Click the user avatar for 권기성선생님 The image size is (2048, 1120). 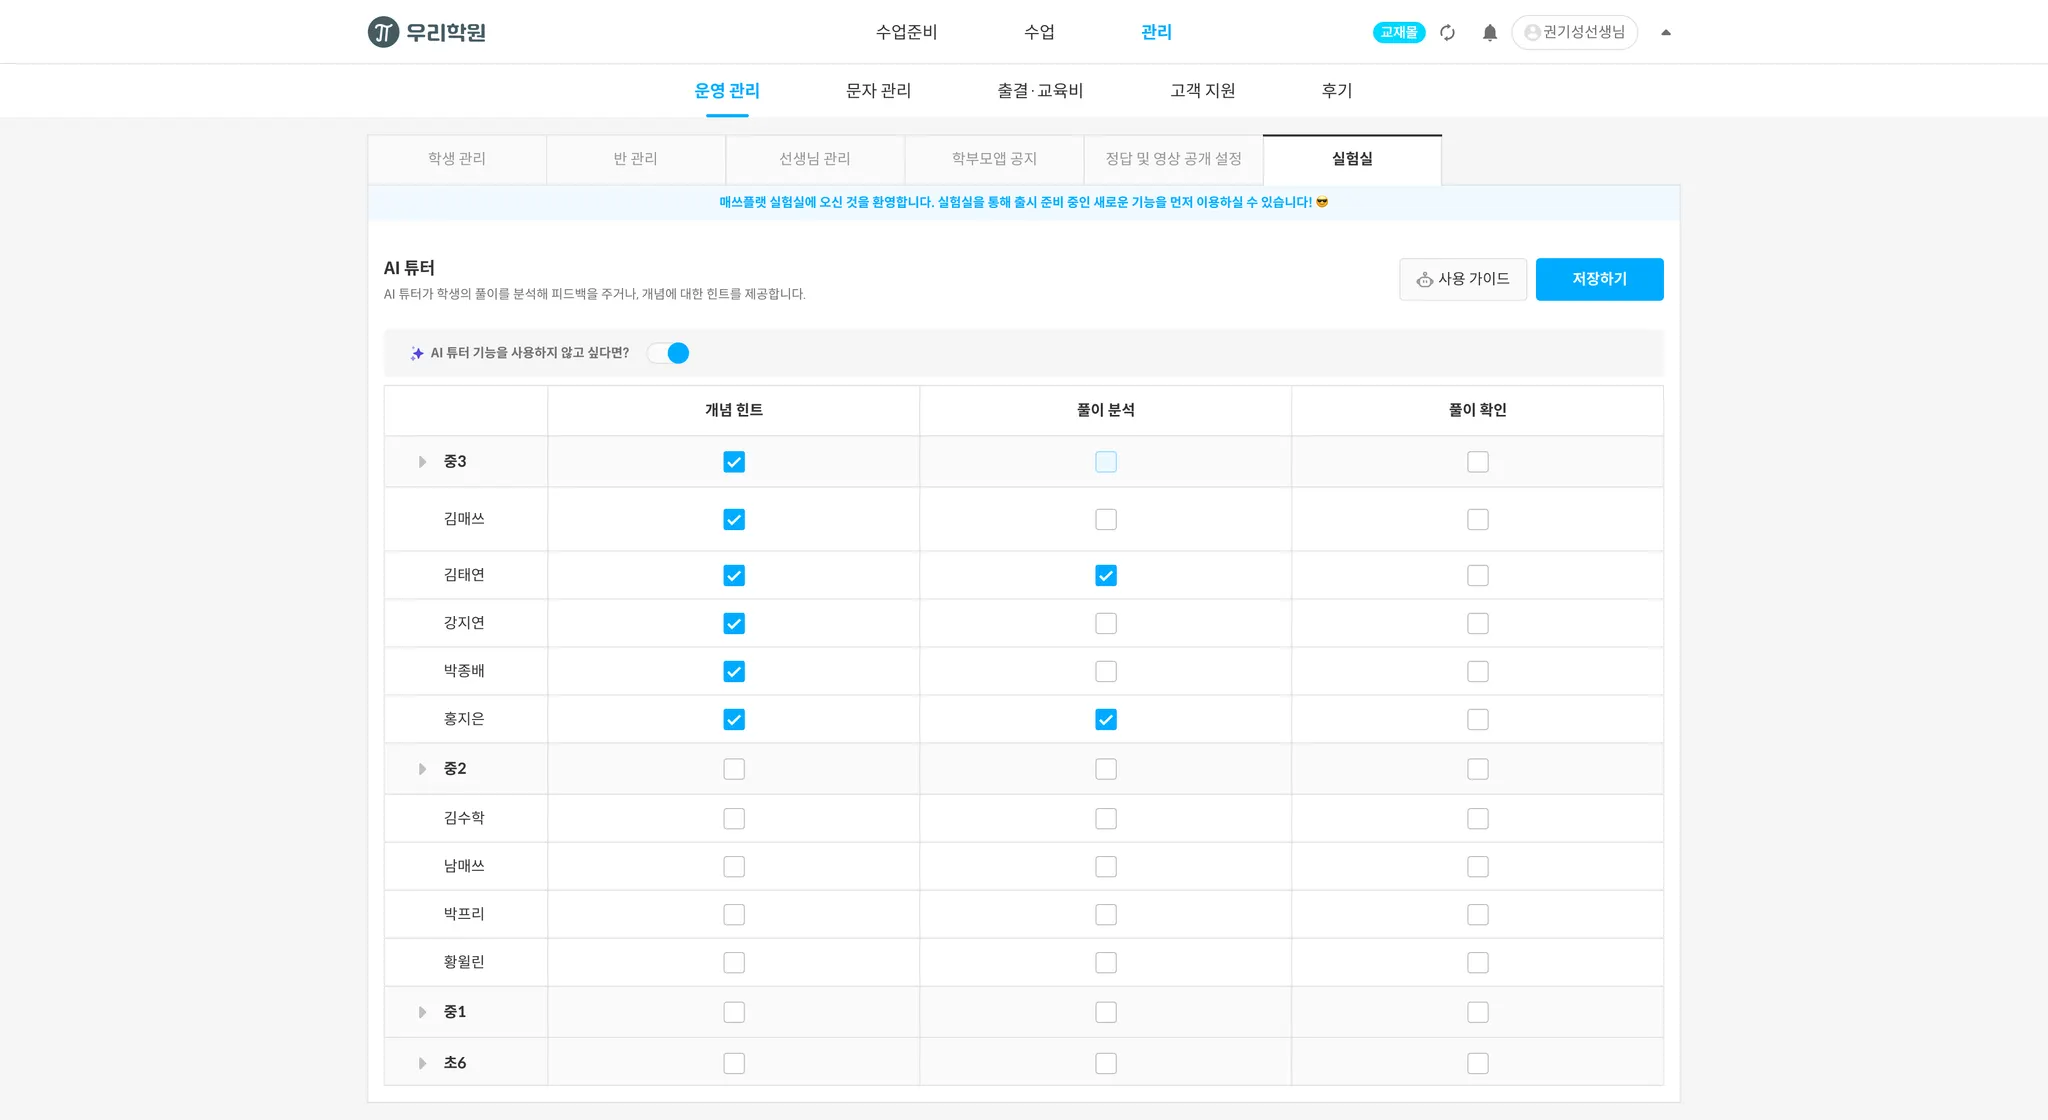click(x=1531, y=33)
